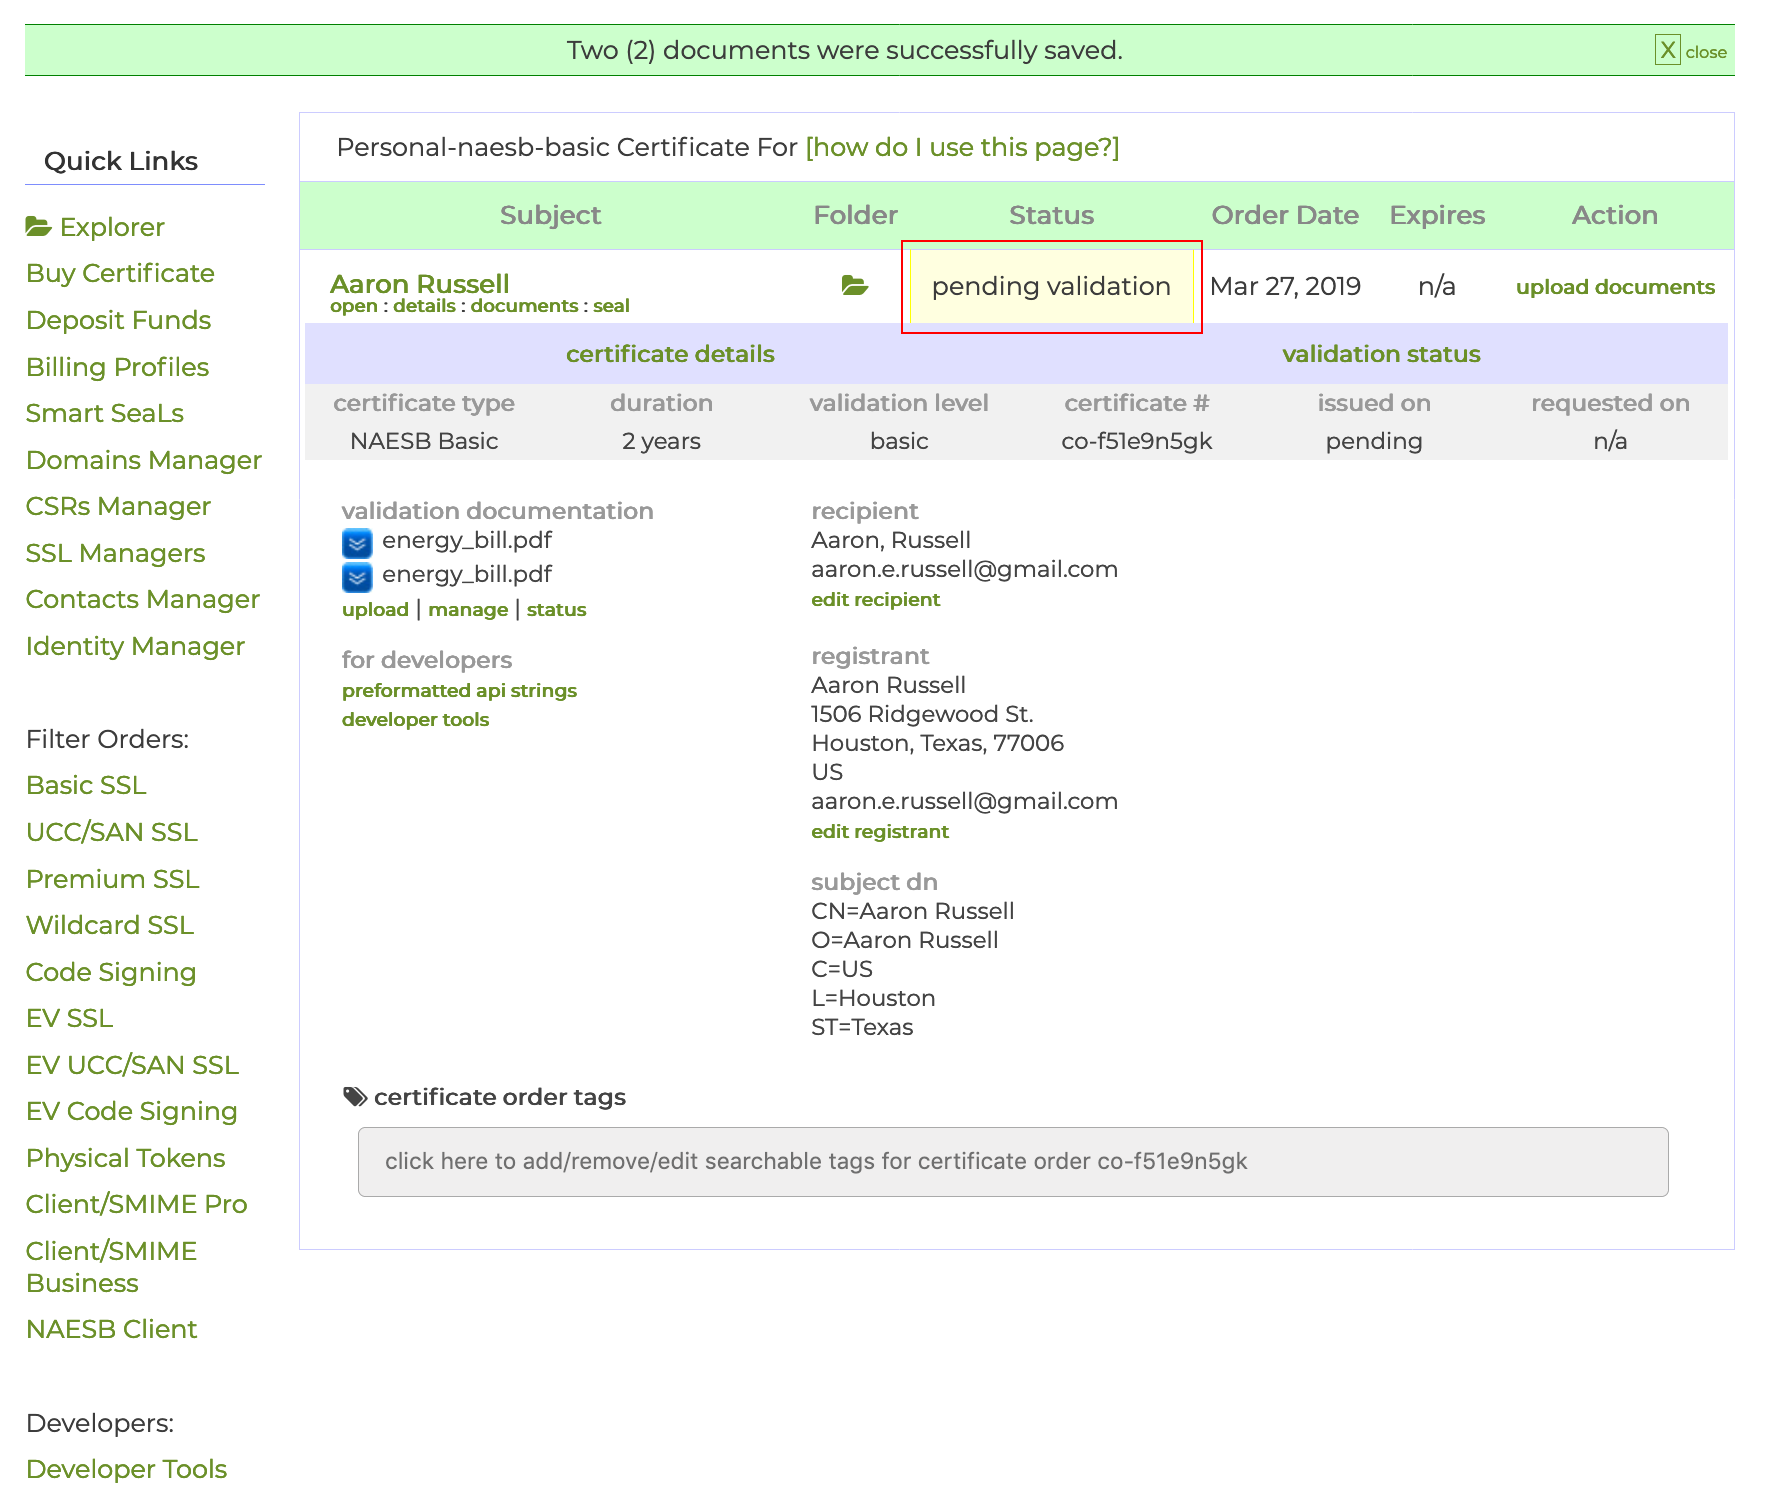Click the edit registrant link

879,832
